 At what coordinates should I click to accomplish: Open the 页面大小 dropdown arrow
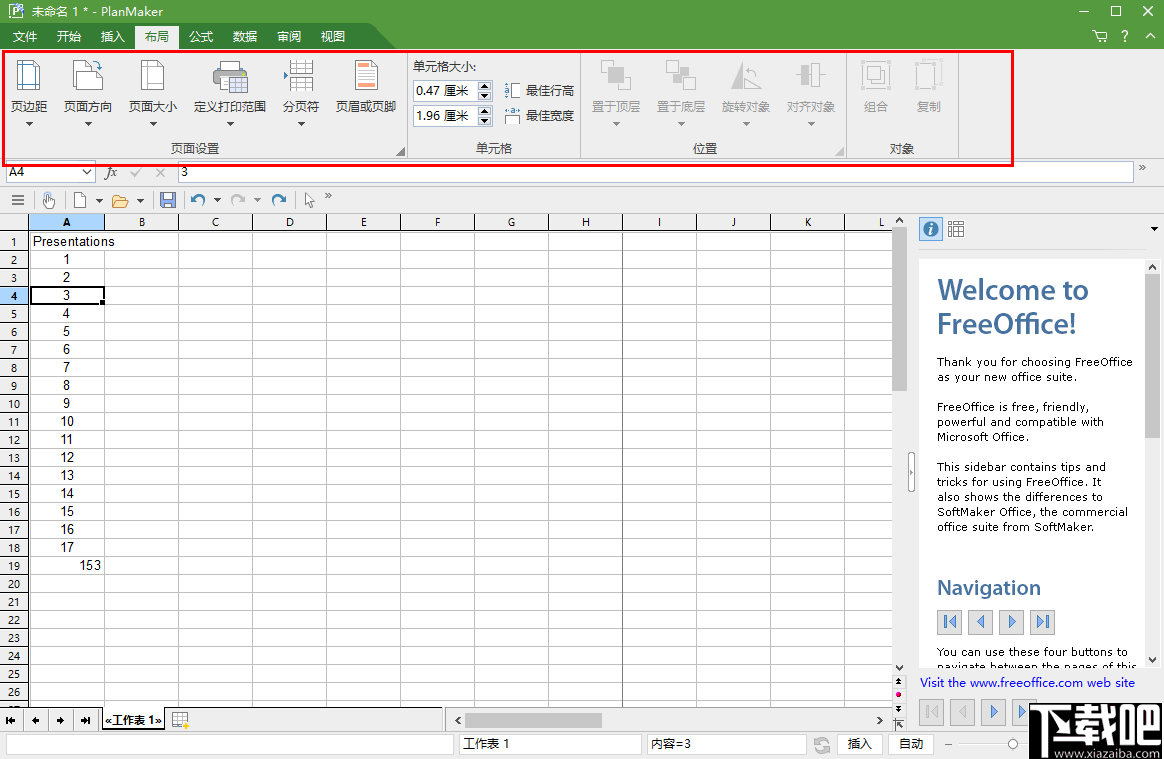click(152, 122)
